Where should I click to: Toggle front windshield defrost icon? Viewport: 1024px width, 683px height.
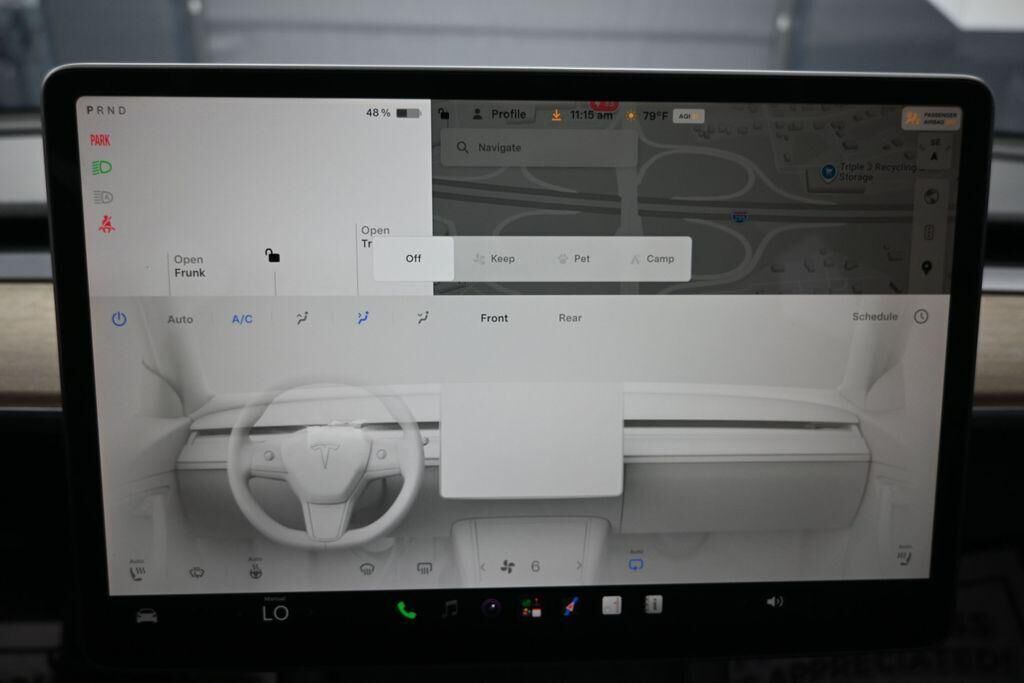(367, 569)
